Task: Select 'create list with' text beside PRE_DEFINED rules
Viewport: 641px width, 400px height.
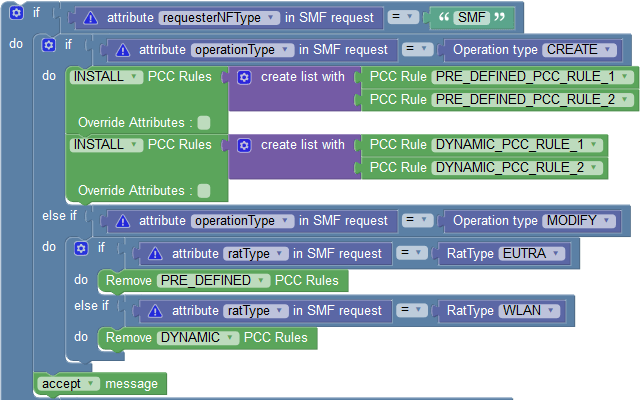Action: pos(303,77)
